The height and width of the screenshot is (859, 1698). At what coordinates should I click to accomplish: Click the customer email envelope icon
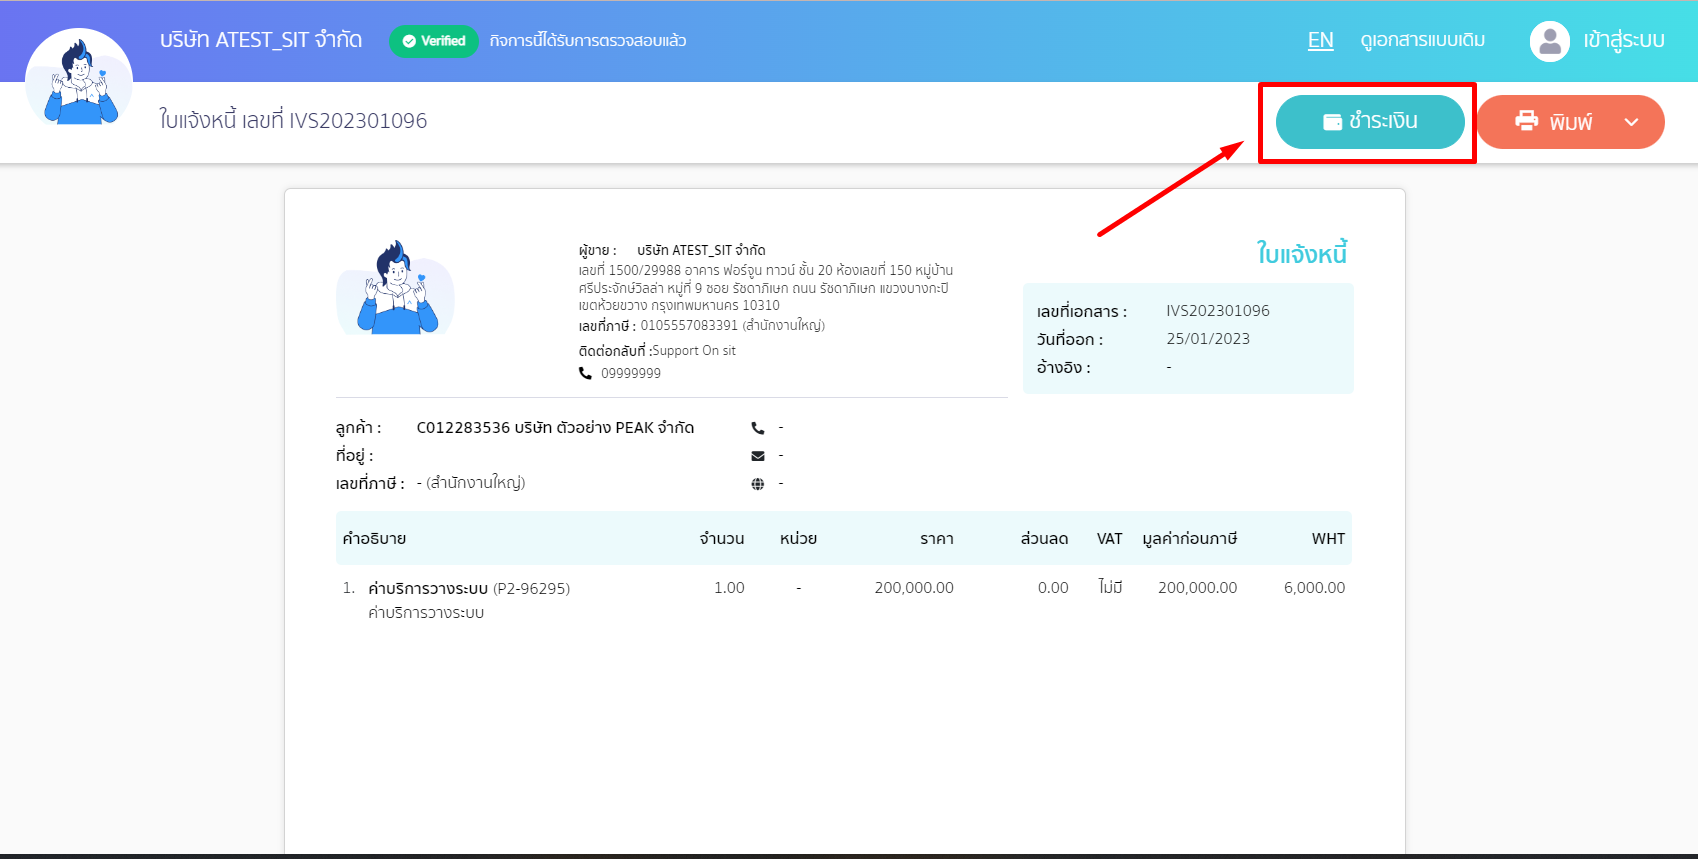point(758,456)
